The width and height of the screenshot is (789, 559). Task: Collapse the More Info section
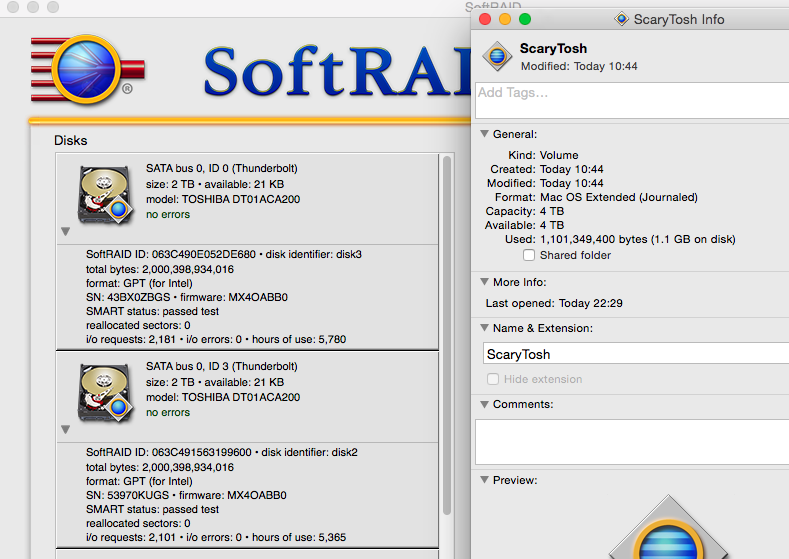pyautogui.click(x=484, y=282)
